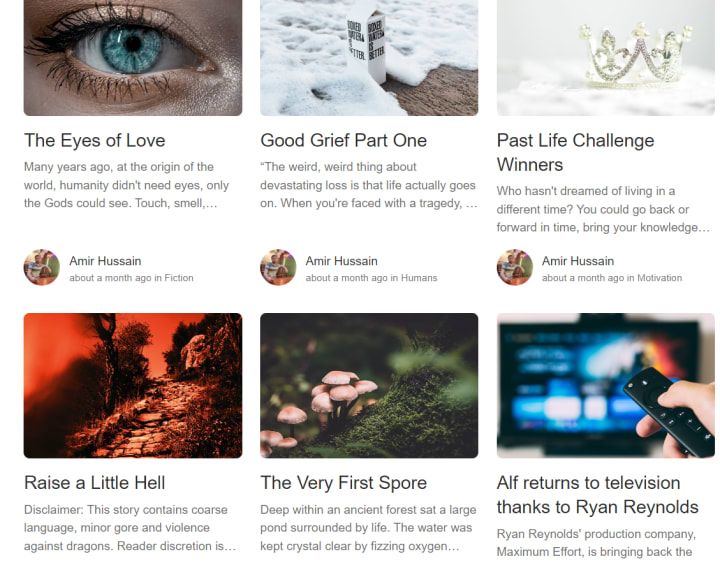Open the red stone path thumbnail
This screenshot has width=720, height=561.
pos(133,386)
